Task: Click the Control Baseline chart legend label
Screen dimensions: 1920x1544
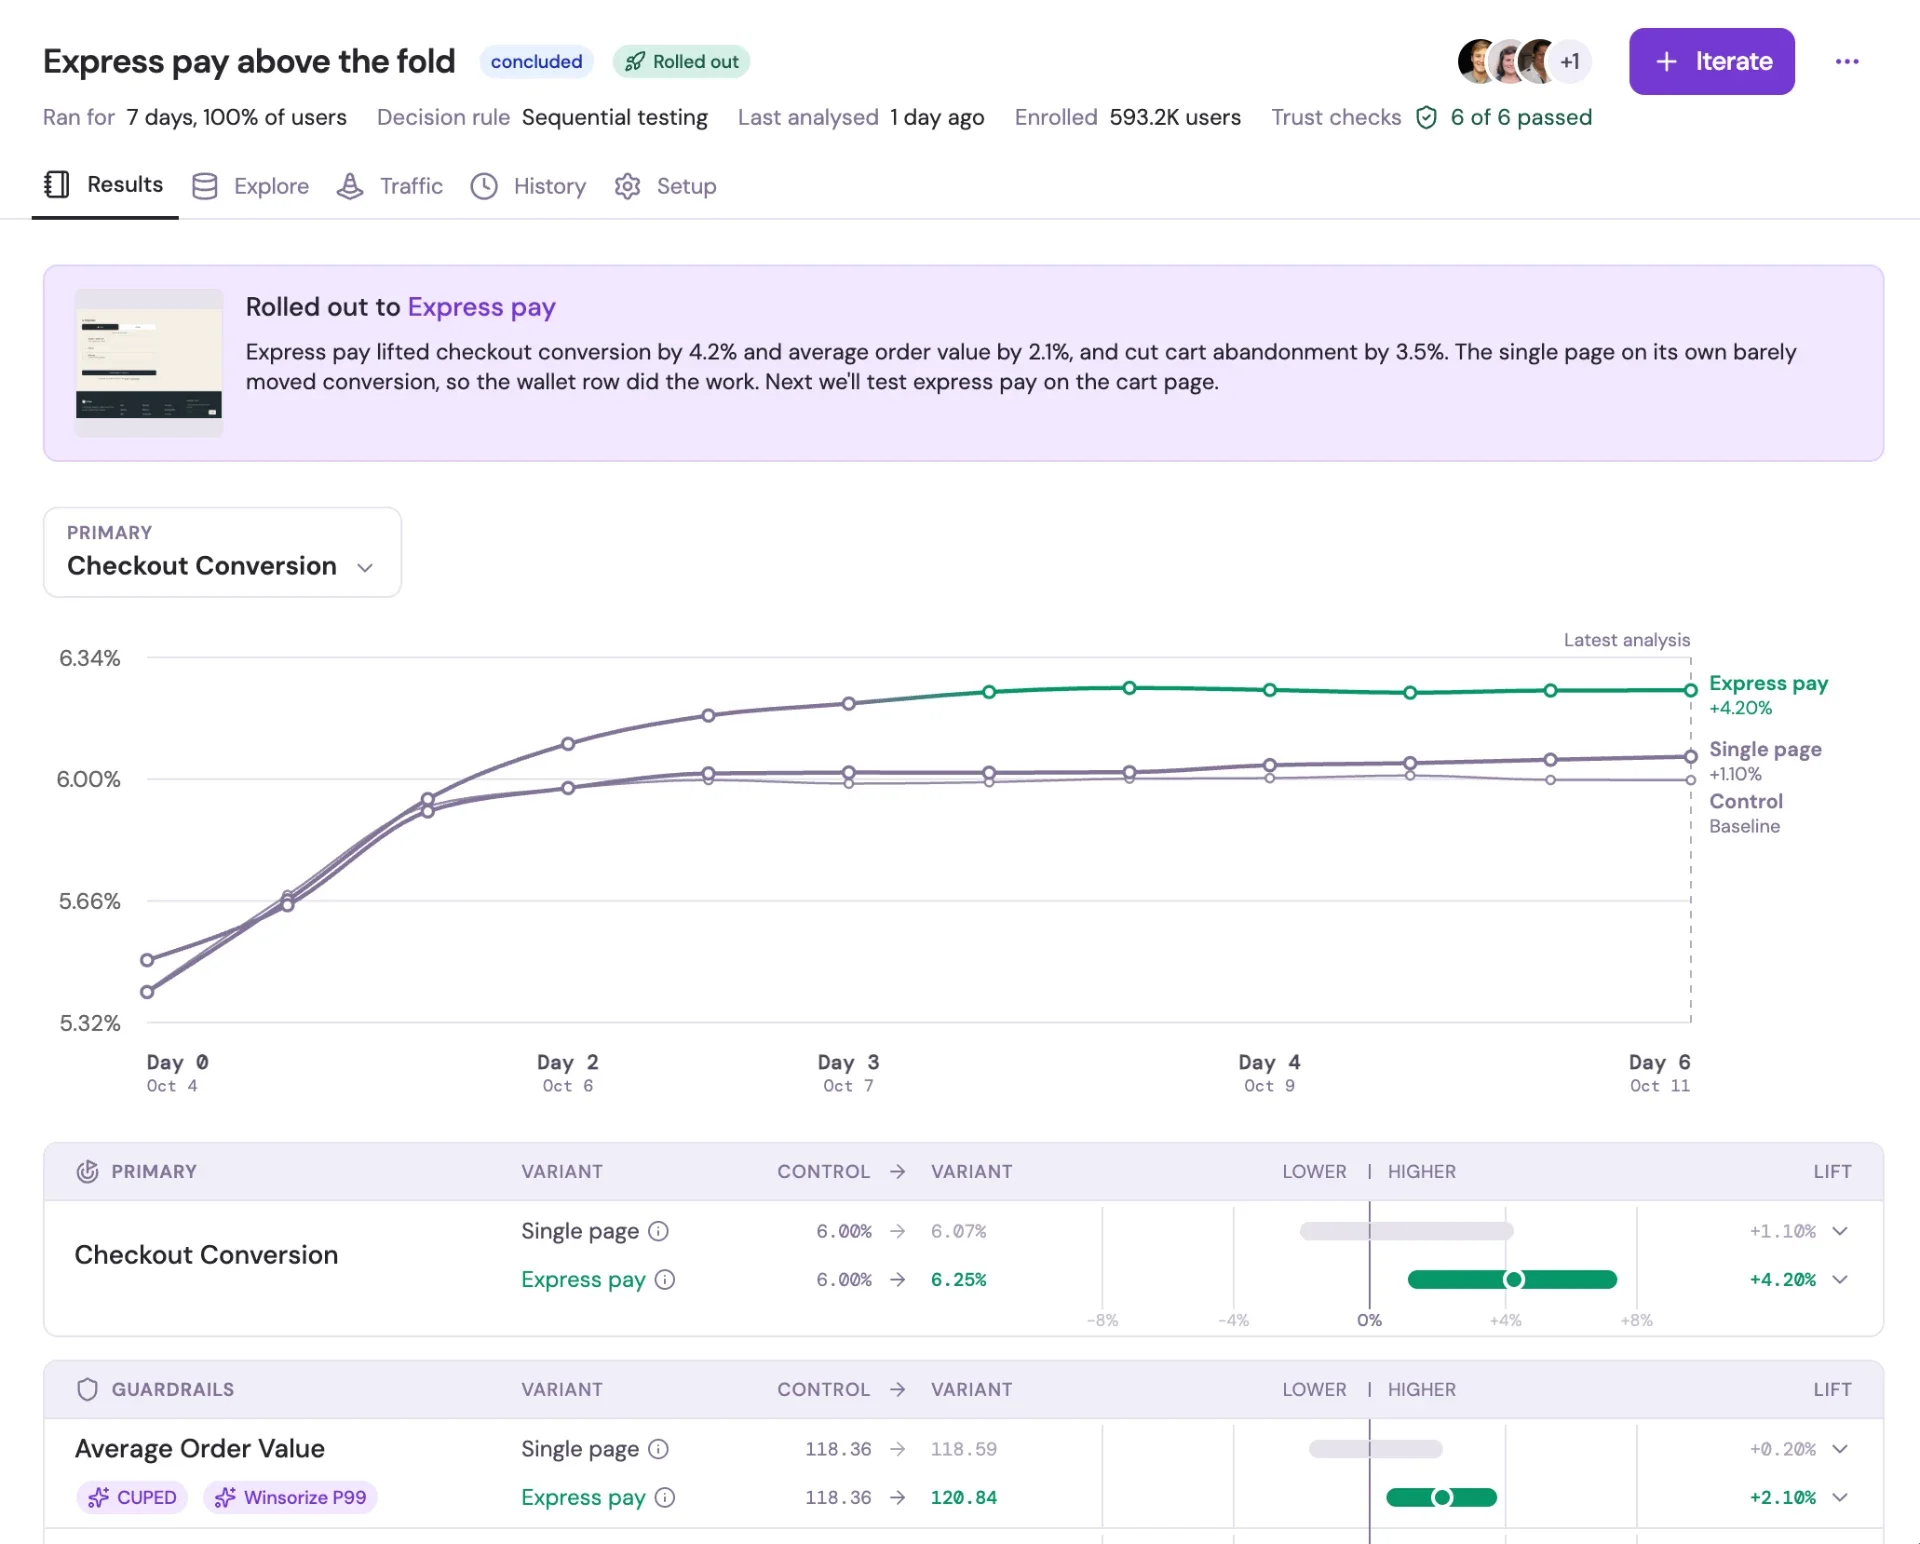Action: coord(1746,813)
